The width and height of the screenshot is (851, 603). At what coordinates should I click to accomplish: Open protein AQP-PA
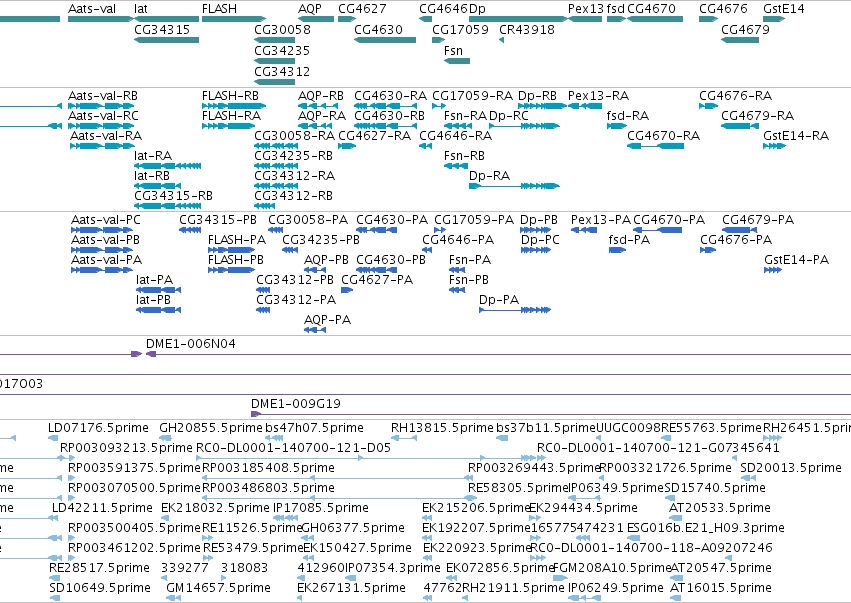pyautogui.click(x=327, y=320)
